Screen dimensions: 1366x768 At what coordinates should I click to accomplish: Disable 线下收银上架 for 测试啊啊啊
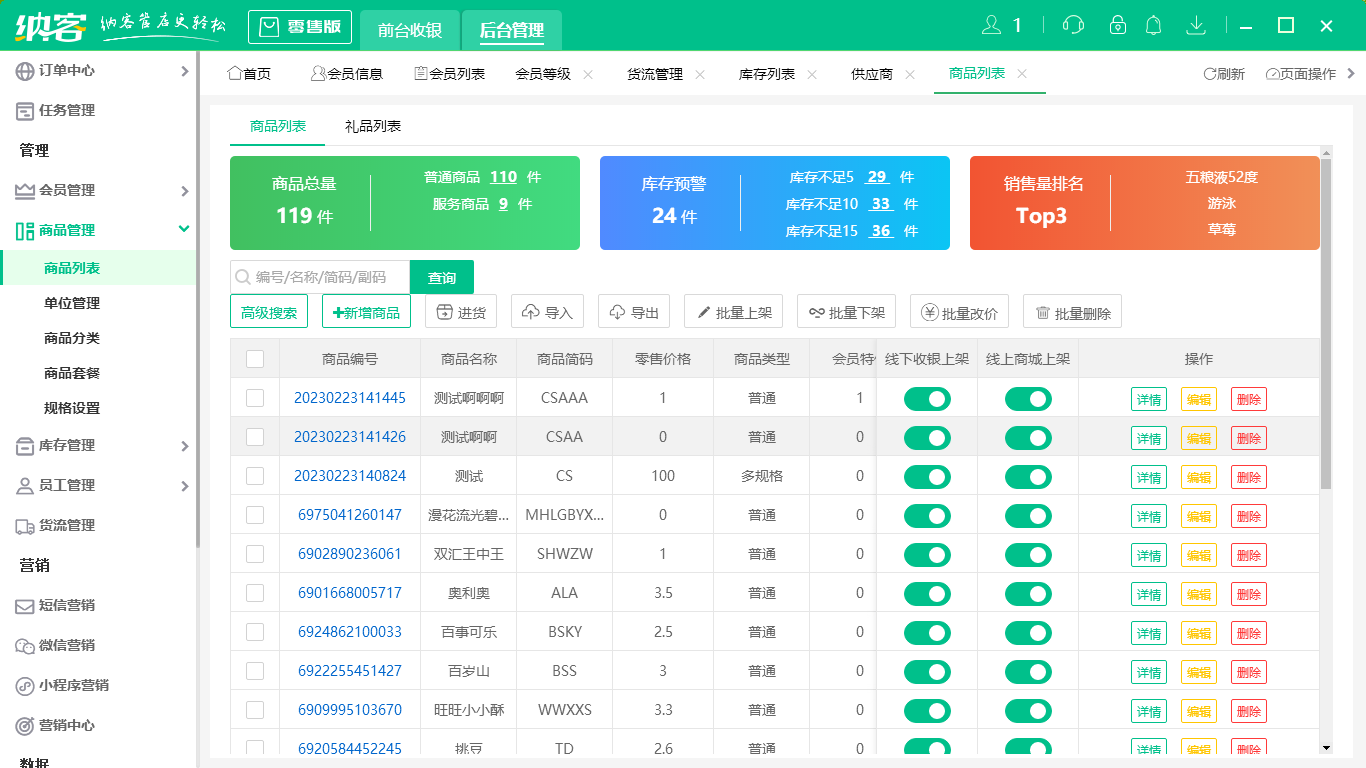(x=927, y=398)
